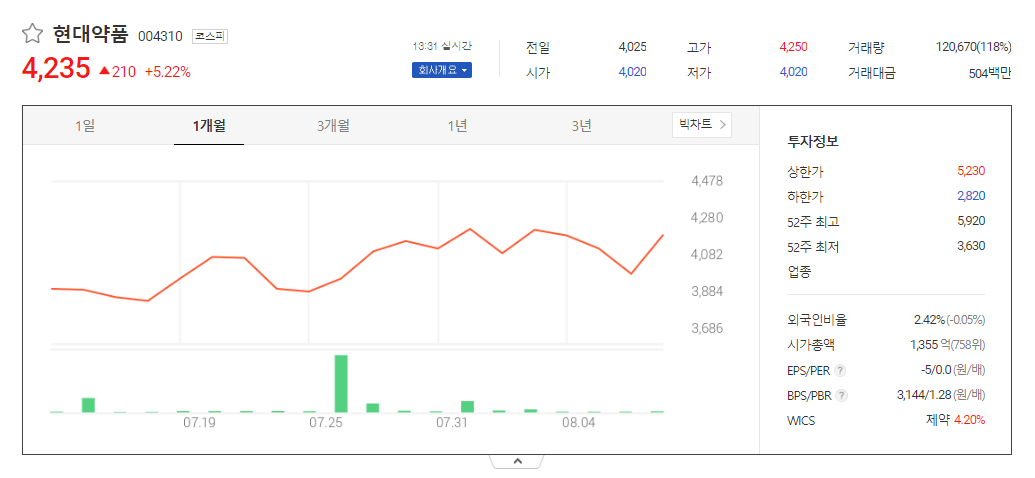
Task: Click the 13:31 실시간 timestamp
Action: tap(442, 47)
